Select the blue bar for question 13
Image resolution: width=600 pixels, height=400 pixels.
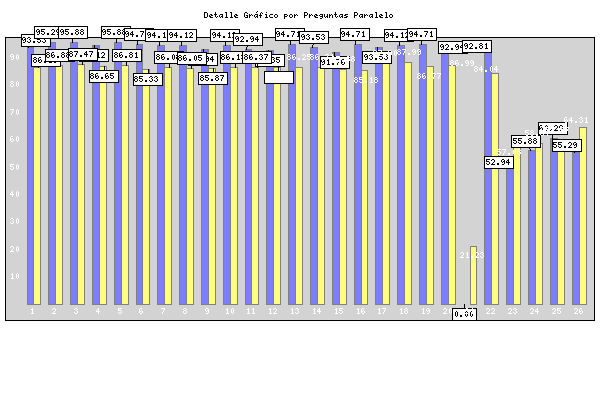click(x=292, y=175)
